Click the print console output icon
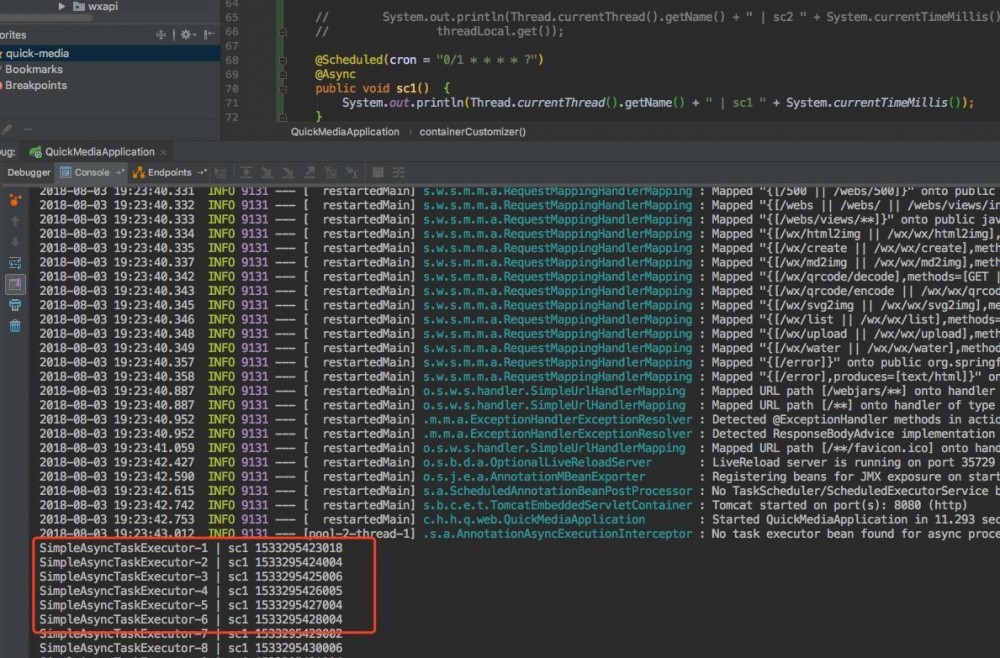 15,305
